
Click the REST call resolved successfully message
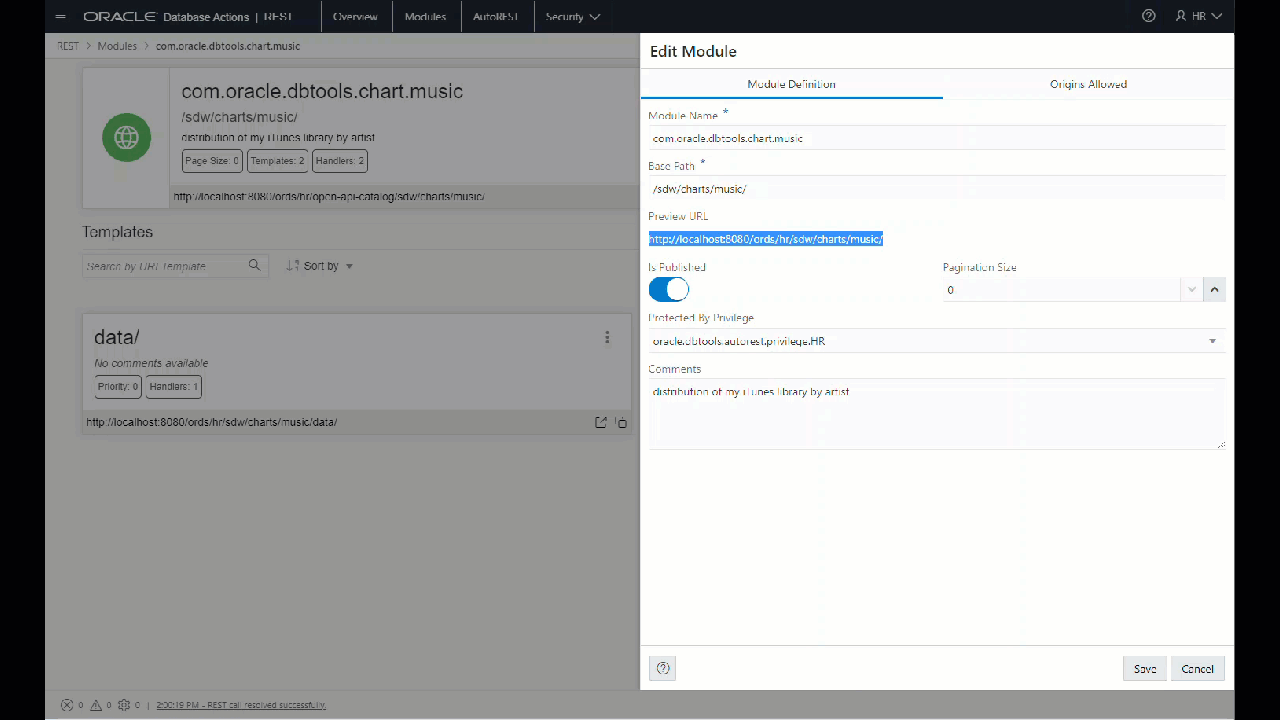pos(241,705)
